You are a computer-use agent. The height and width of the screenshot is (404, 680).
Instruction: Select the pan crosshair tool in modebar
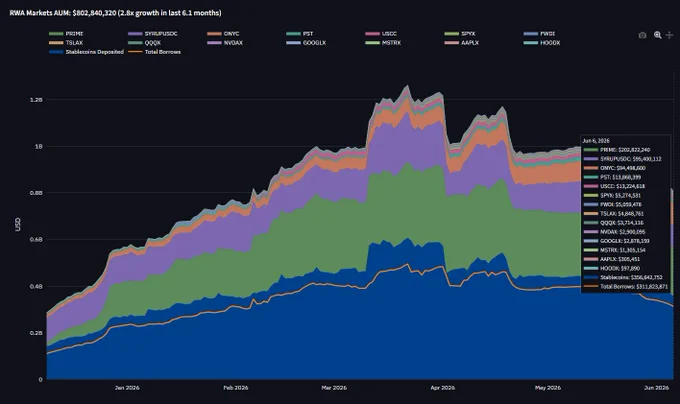point(669,35)
